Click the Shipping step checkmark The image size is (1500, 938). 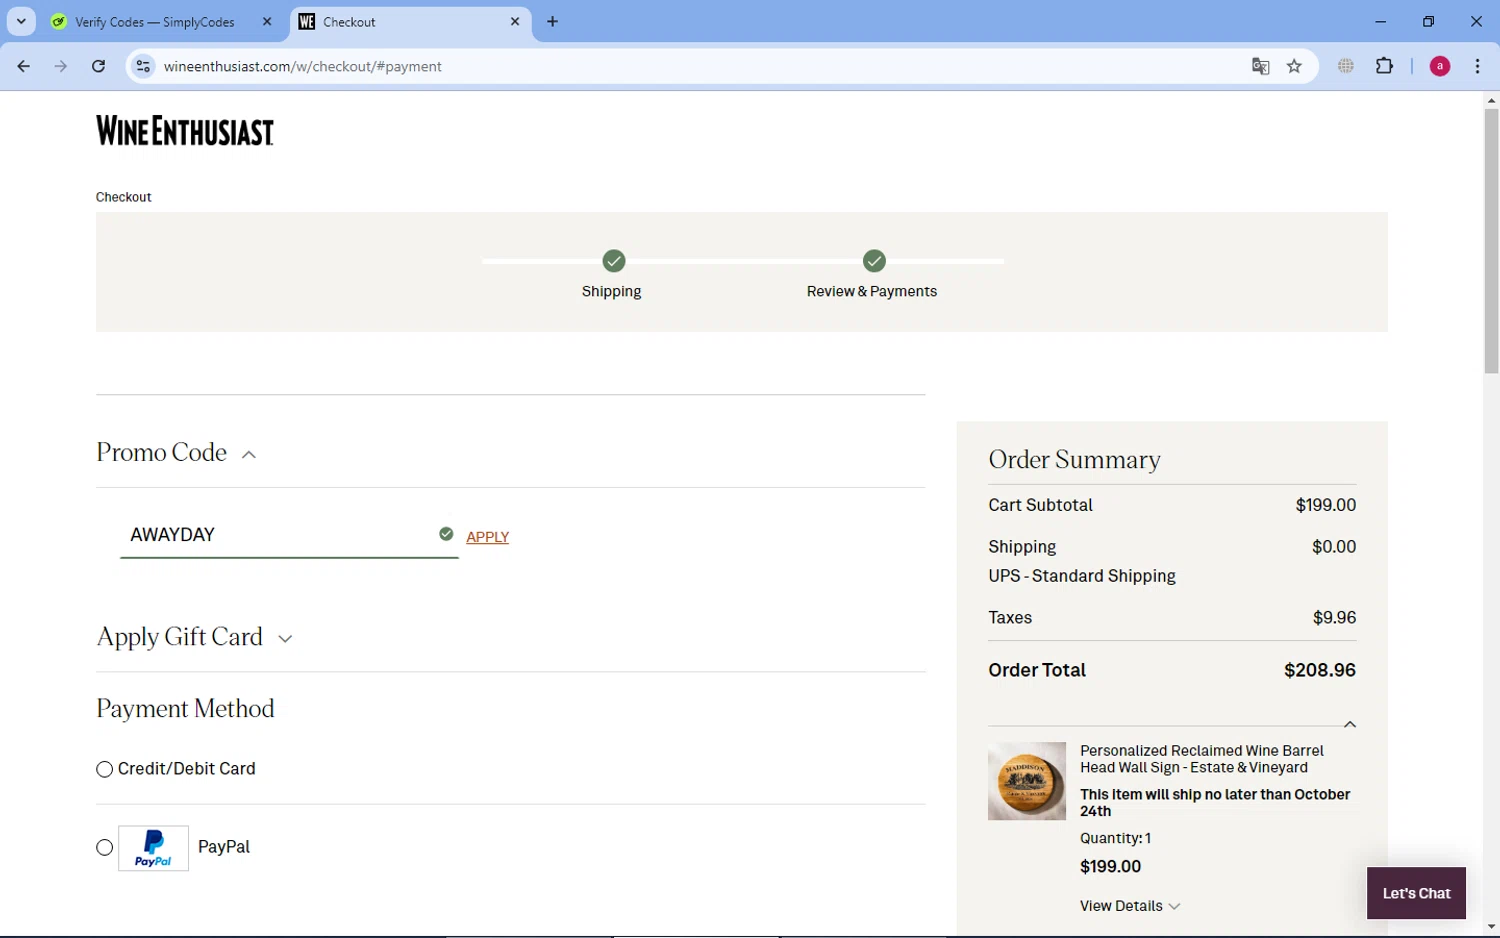614,261
